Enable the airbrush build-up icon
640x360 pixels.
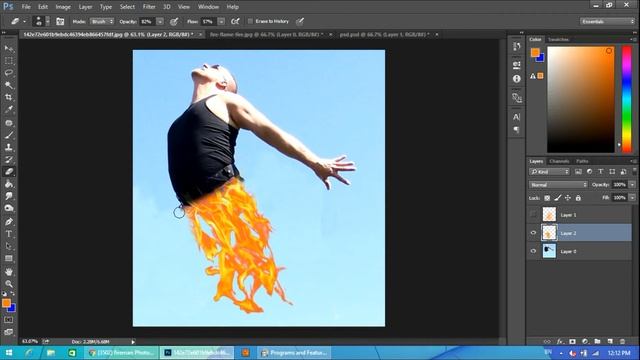point(236,21)
